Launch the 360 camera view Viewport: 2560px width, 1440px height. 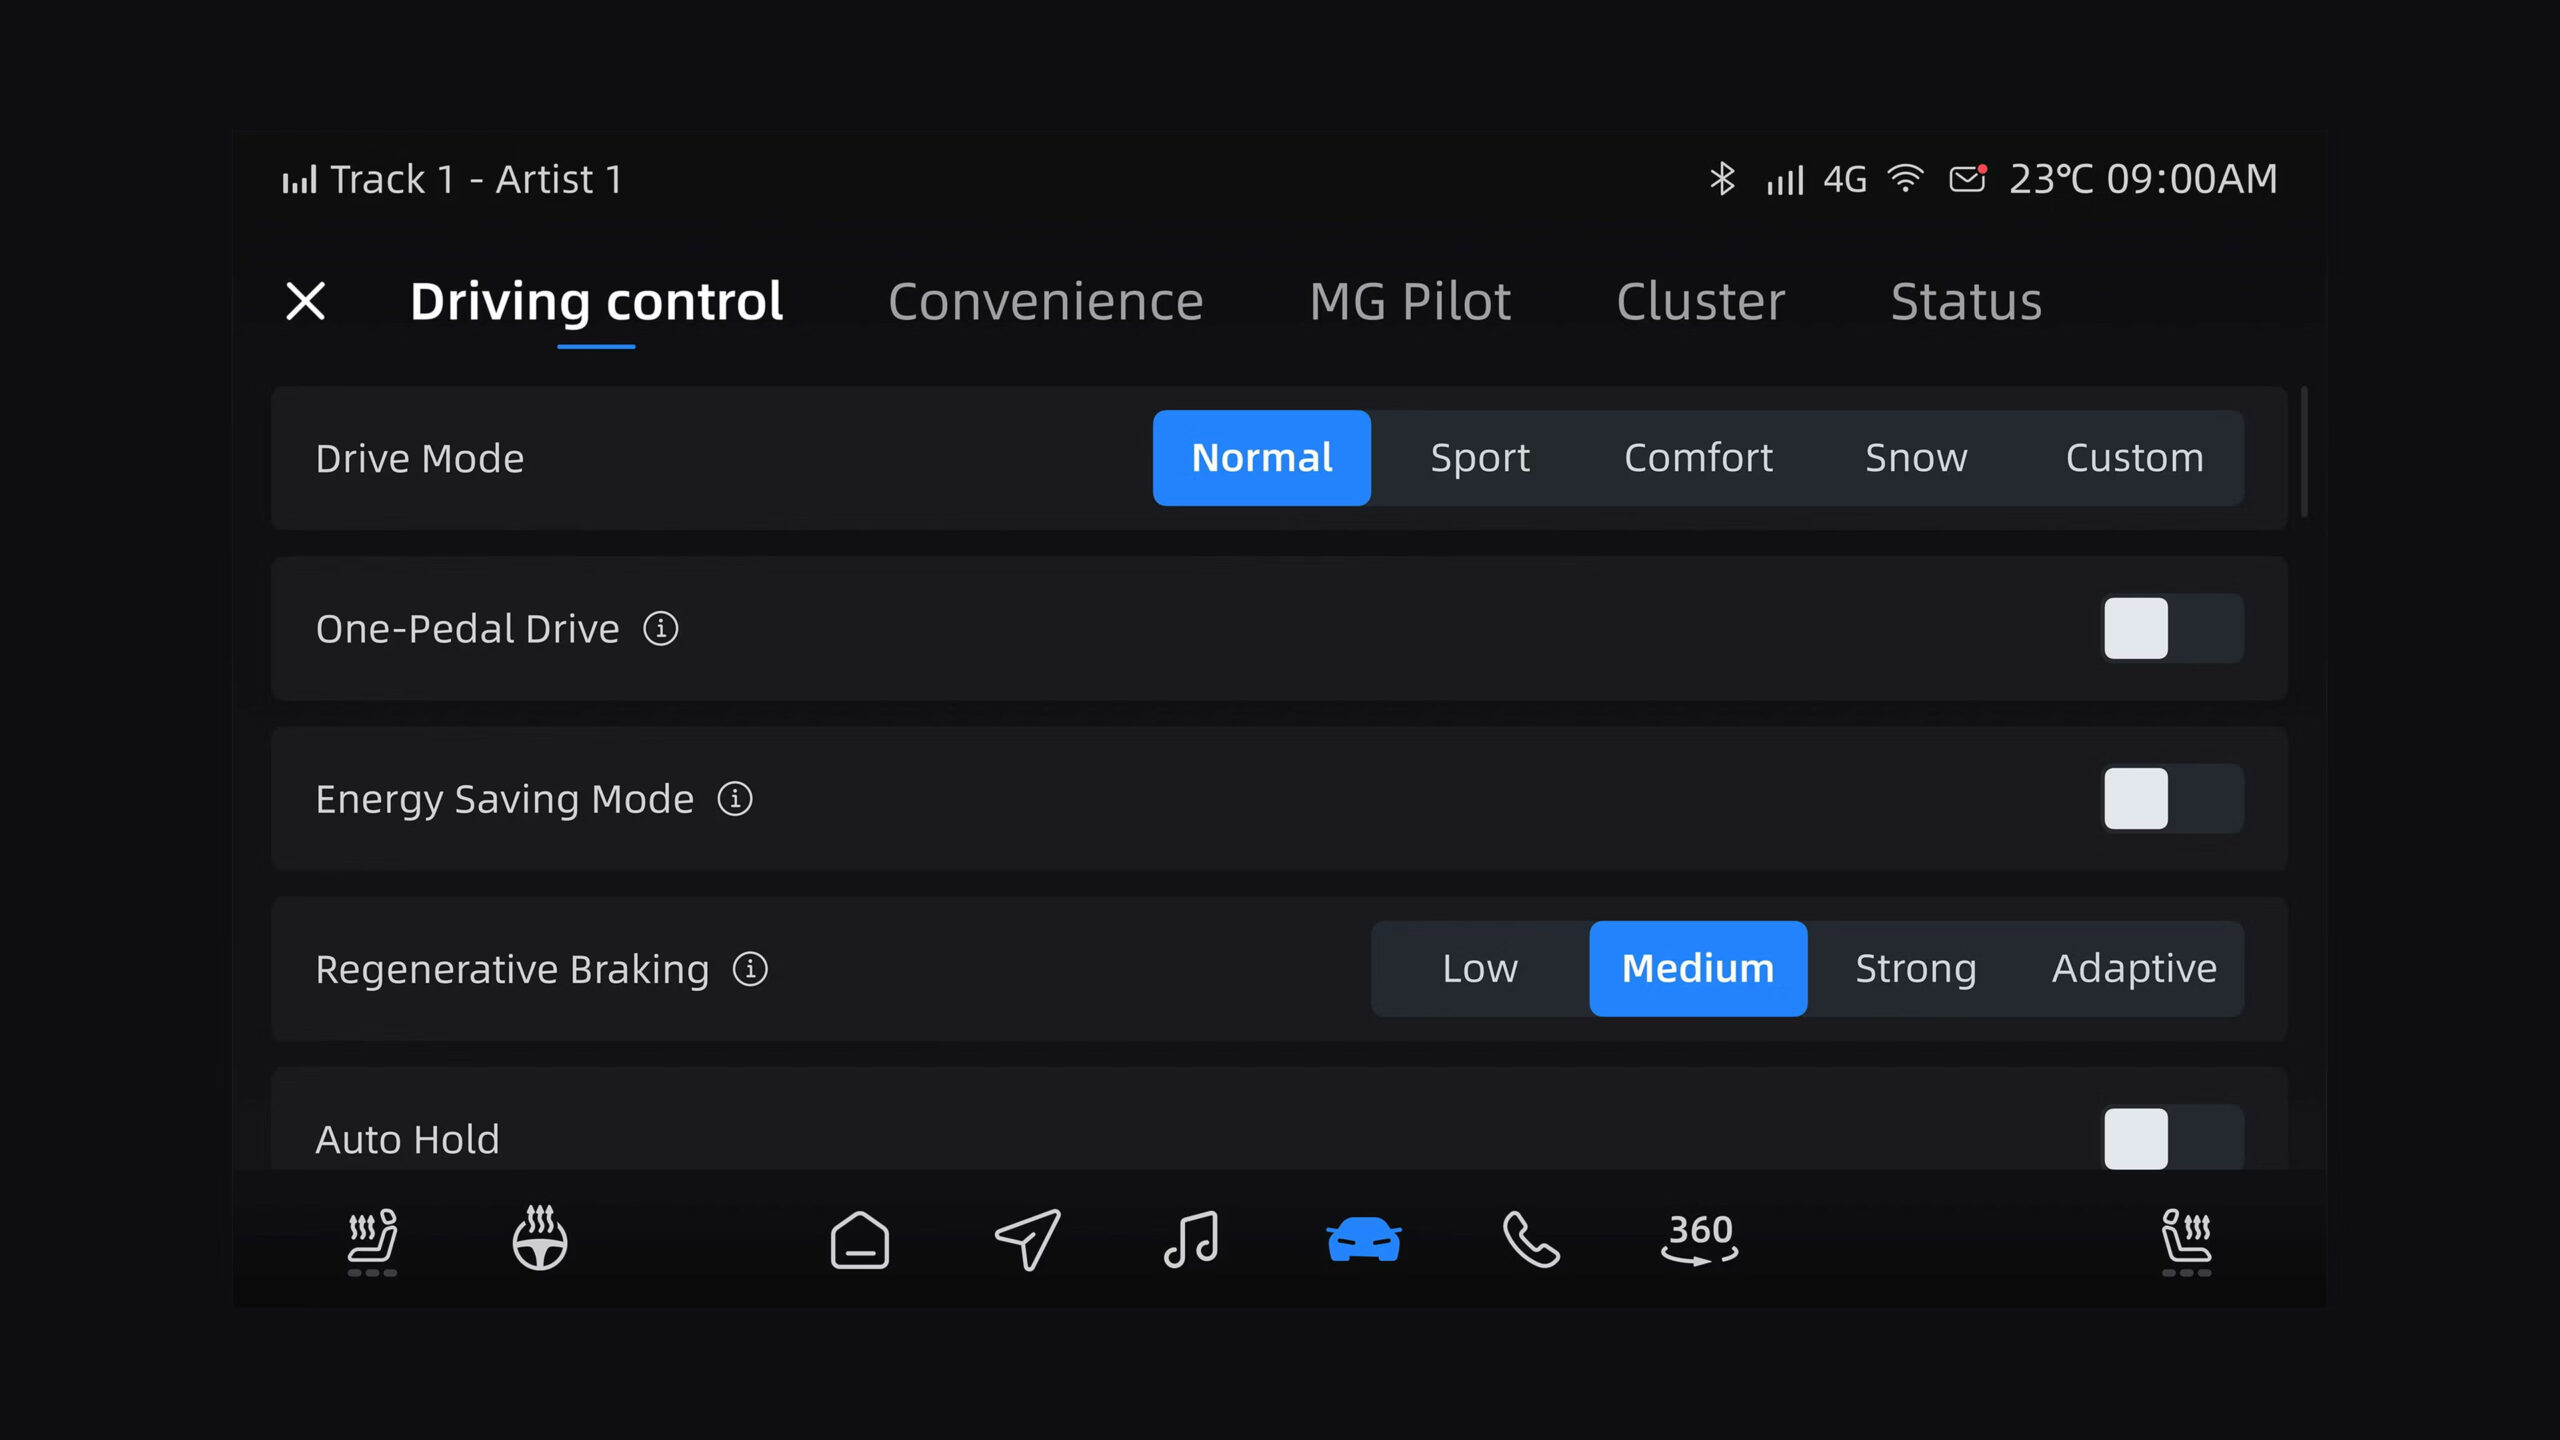pyautogui.click(x=1700, y=1240)
